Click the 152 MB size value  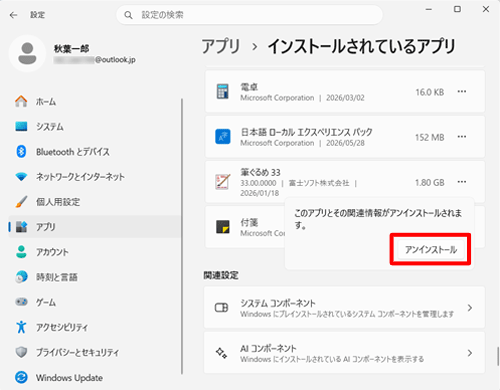tap(430, 137)
